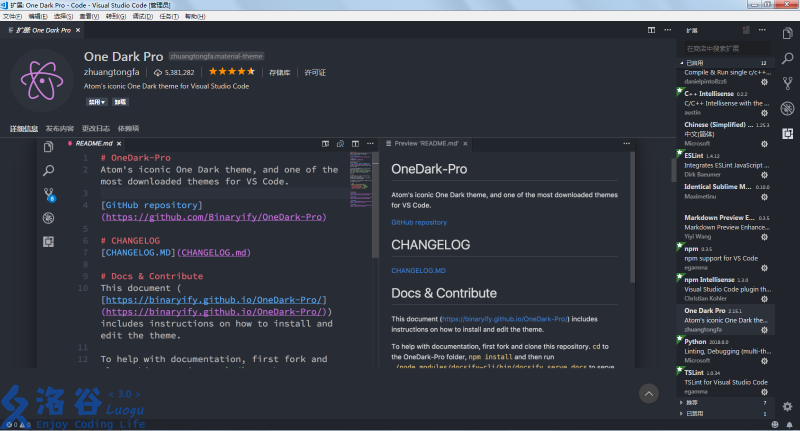
Task: Switch to the 更改日志 changelog tab
Action: pyautogui.click(x=96, y=129)
